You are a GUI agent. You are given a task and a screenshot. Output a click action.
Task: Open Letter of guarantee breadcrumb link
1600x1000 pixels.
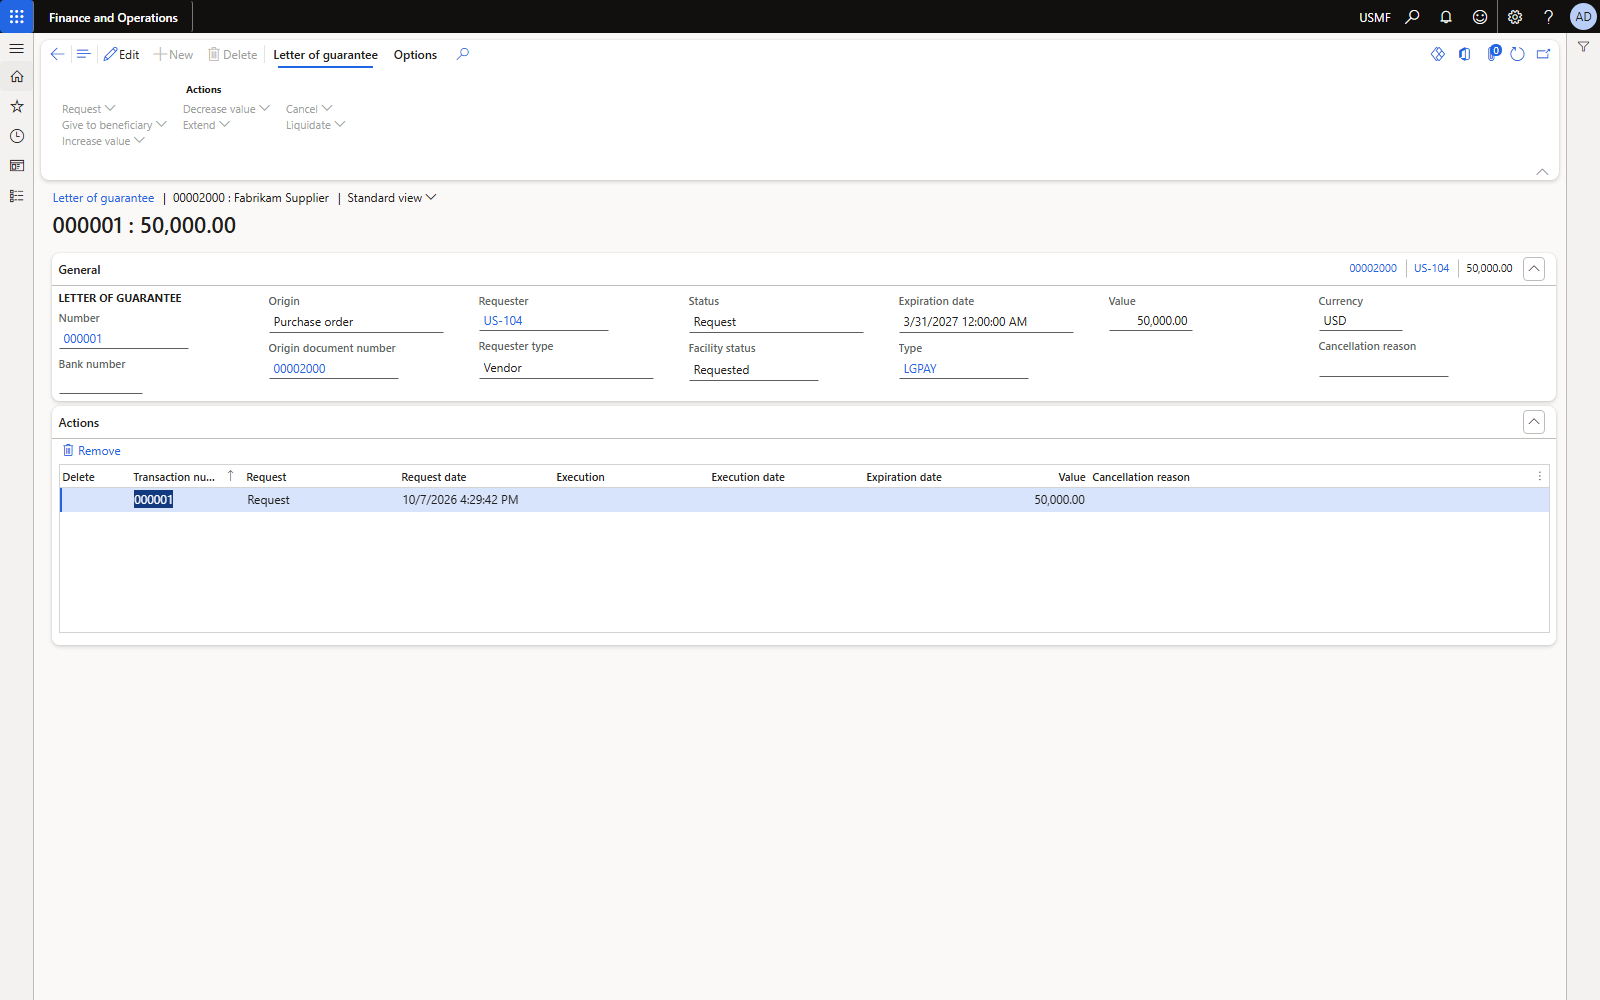(x=104, y=198)
